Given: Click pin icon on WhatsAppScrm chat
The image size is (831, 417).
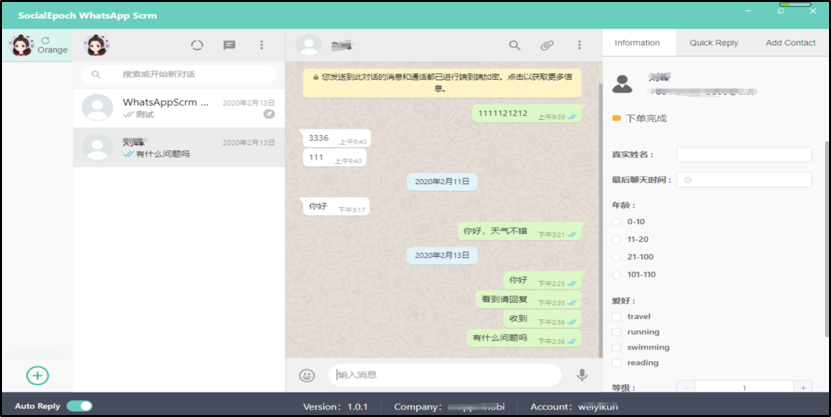Looking at the screenshot, I should (269, 114).
